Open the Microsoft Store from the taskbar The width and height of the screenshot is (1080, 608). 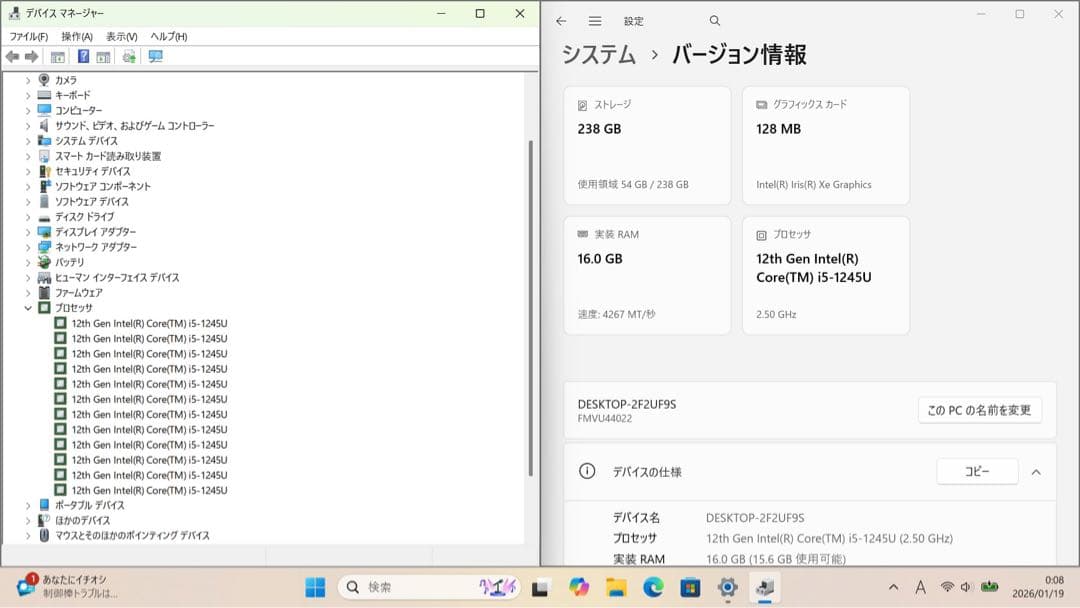click(689, 588)
